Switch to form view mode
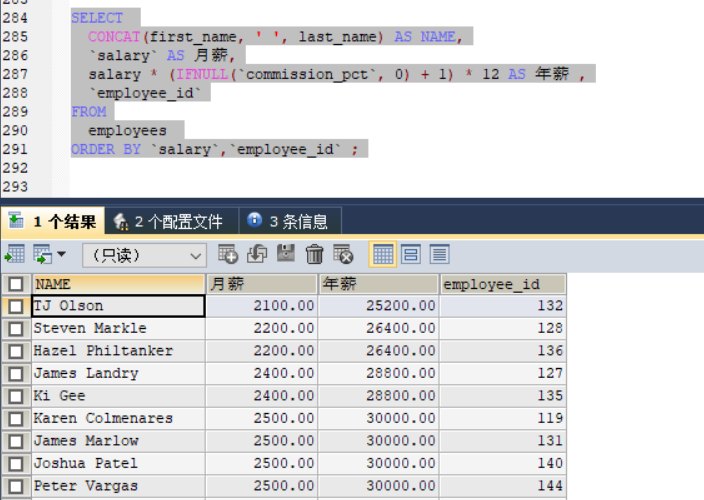 tap(411, 254)
